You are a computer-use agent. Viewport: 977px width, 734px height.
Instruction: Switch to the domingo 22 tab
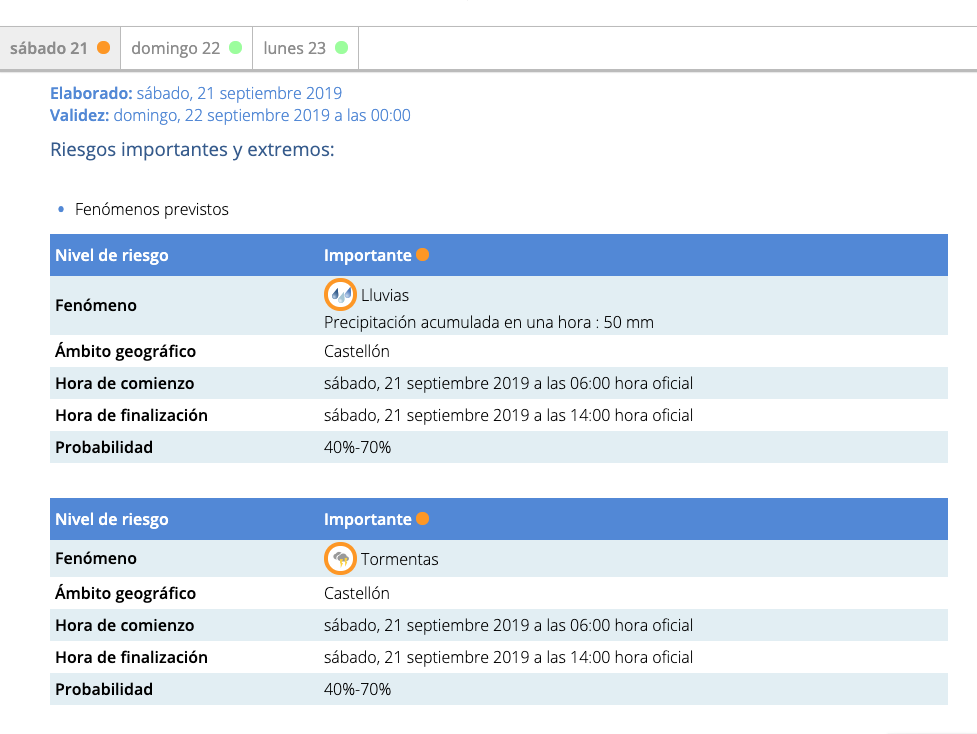pyautogui.click(x=176, y=48)
